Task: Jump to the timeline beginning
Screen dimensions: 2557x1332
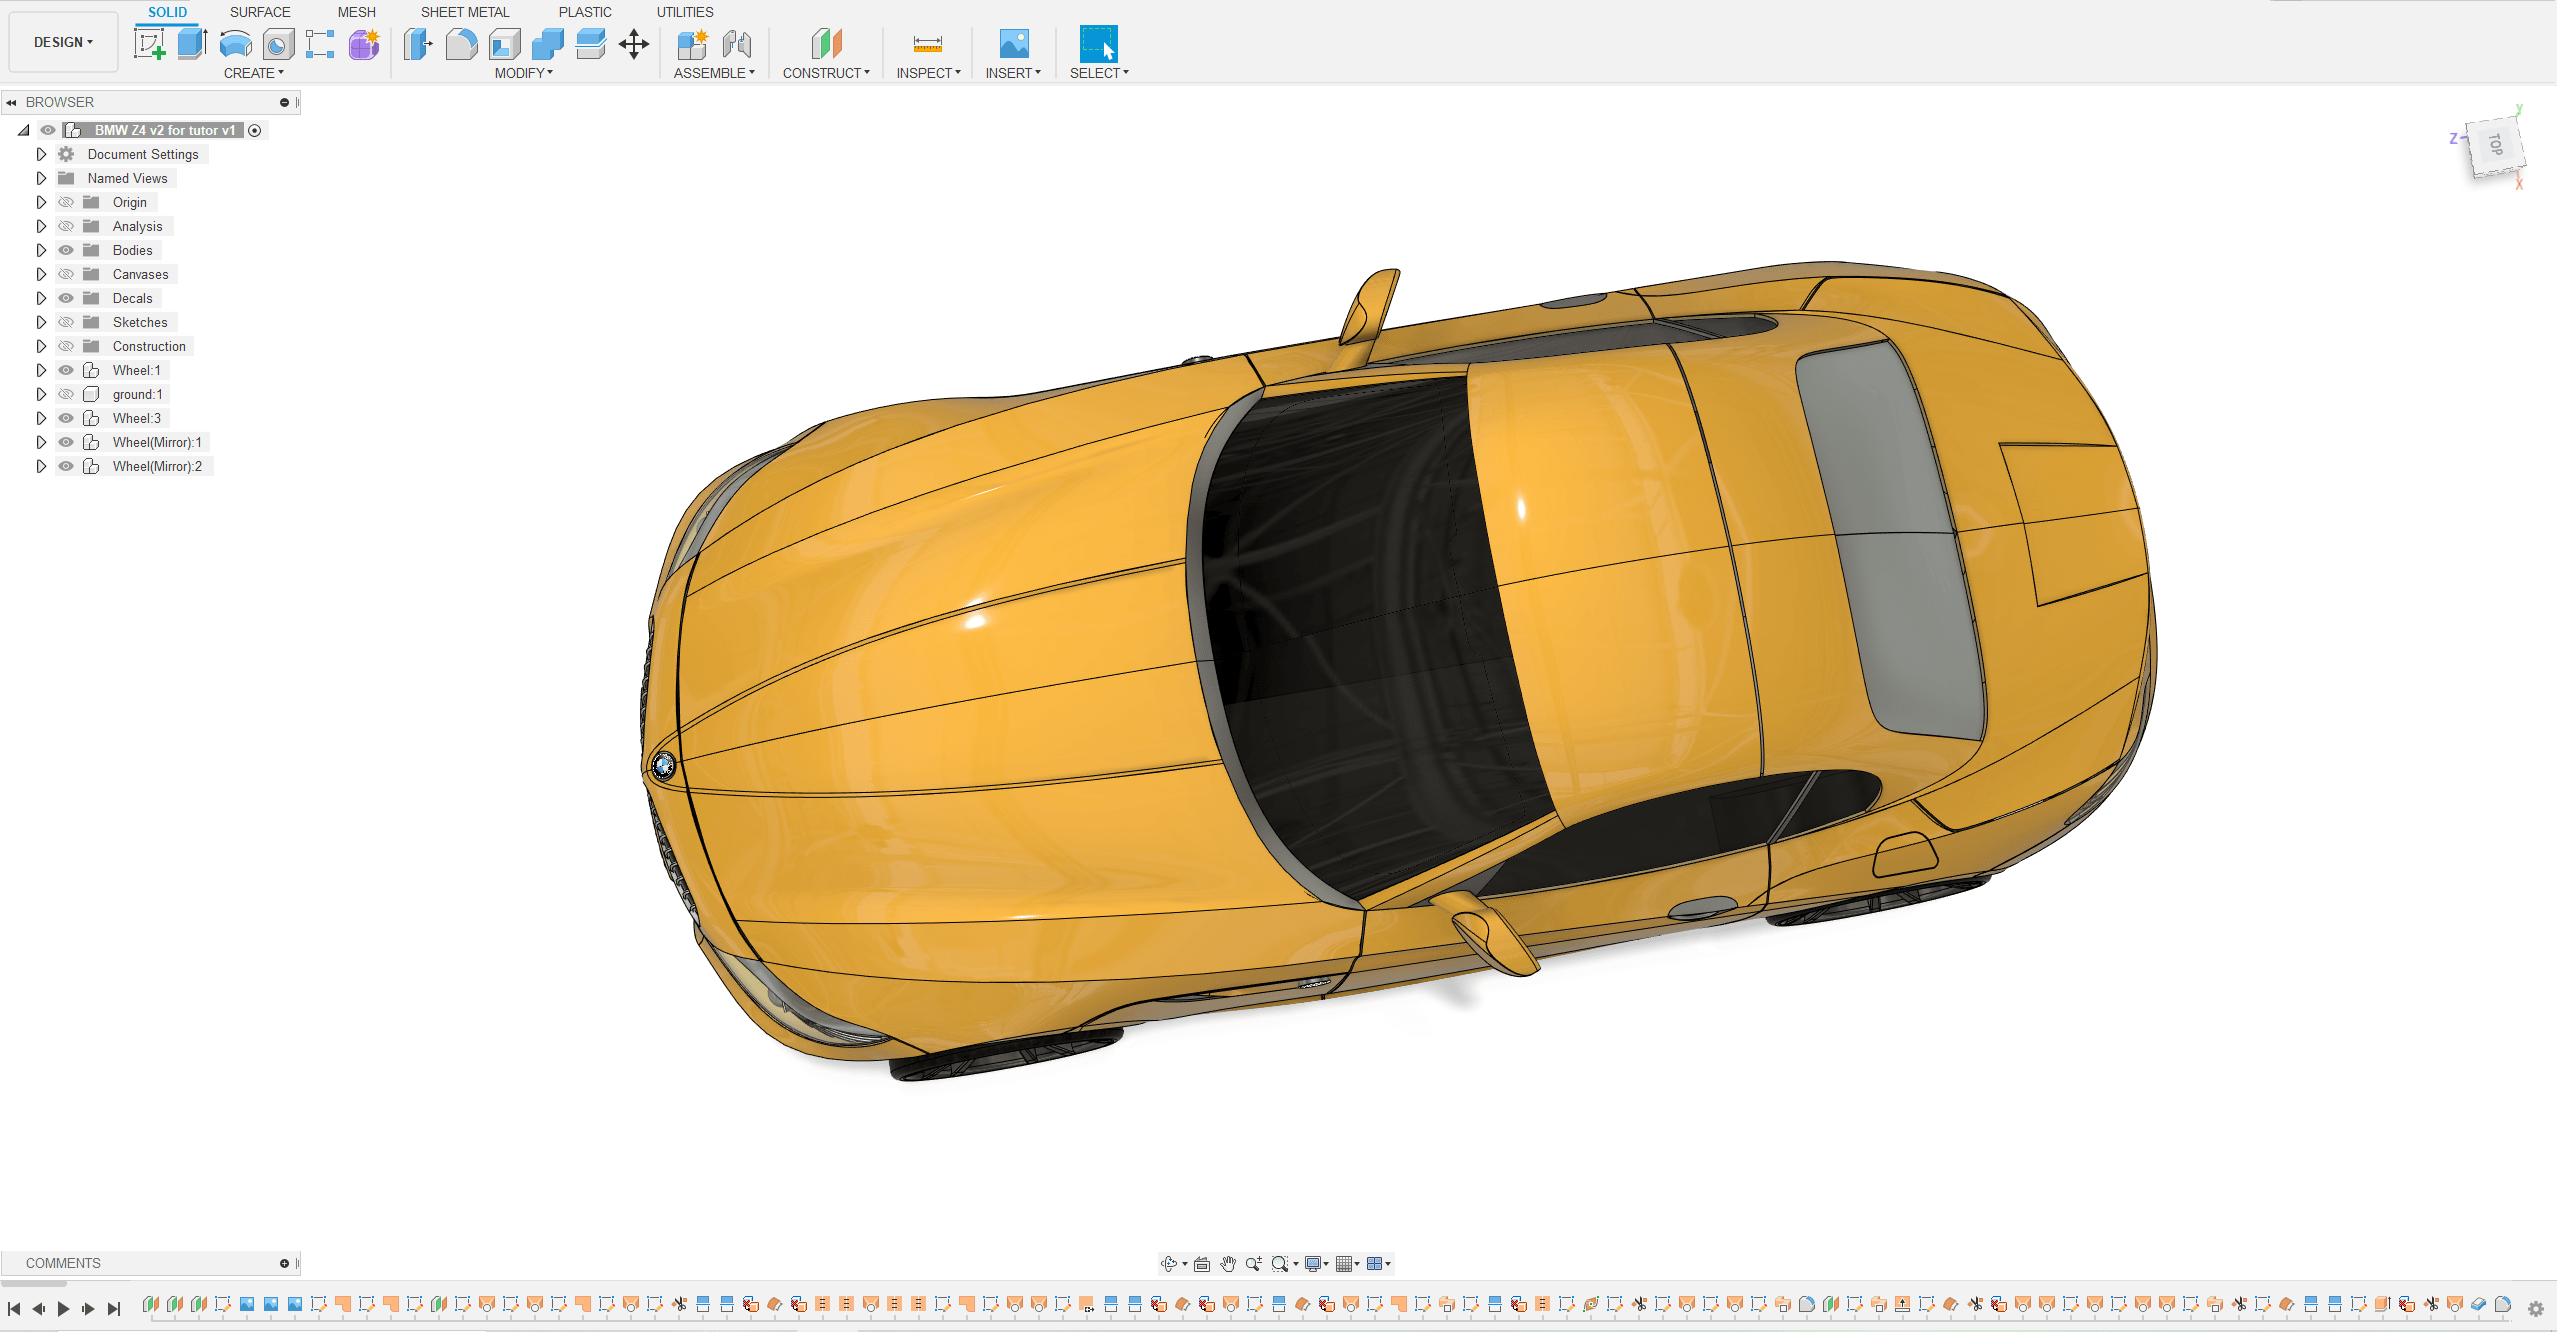Action: pos(14,1309)
